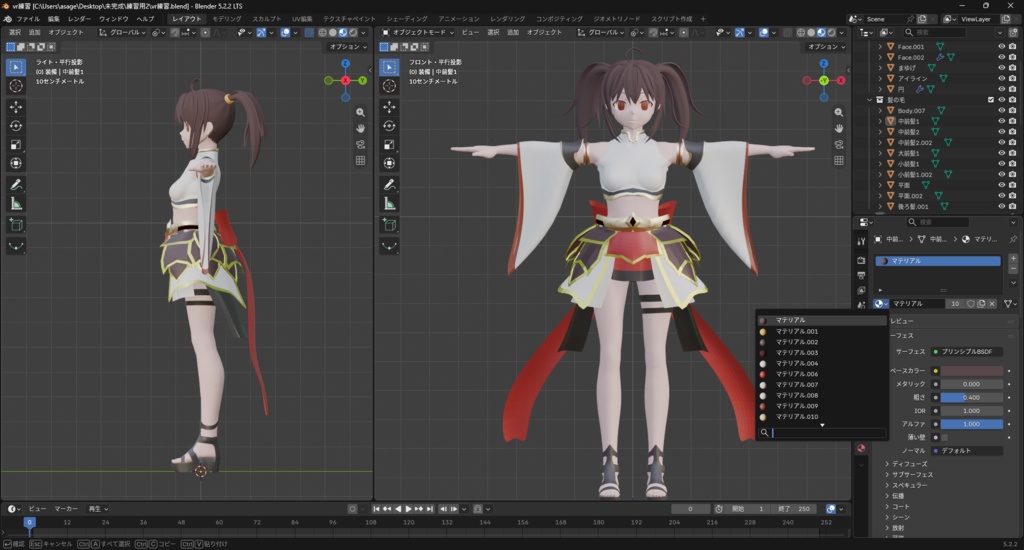Hide Body.007 object via eye icon

click(x=1001, y=110)
